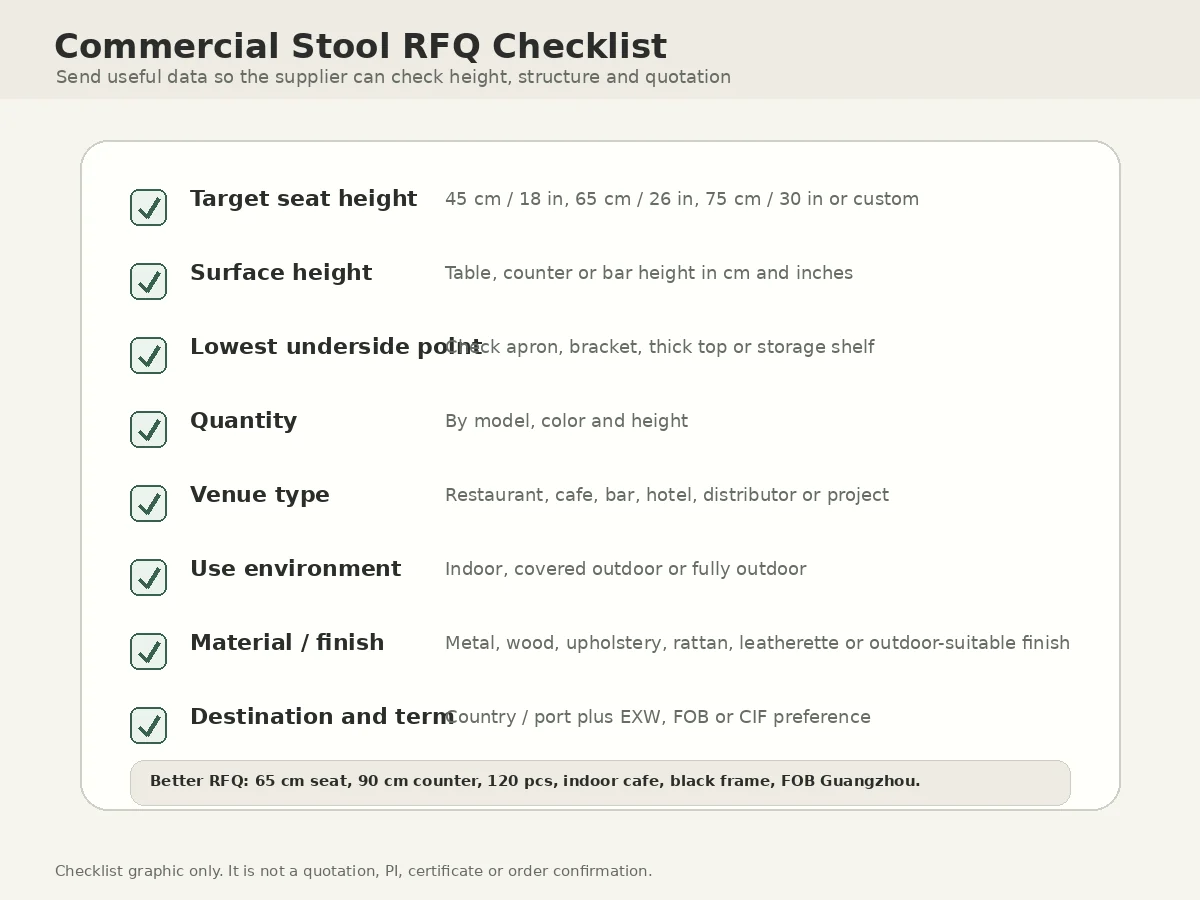Click 'By model, color and height' text
The image size is (1200, 900).
(566, 421)
